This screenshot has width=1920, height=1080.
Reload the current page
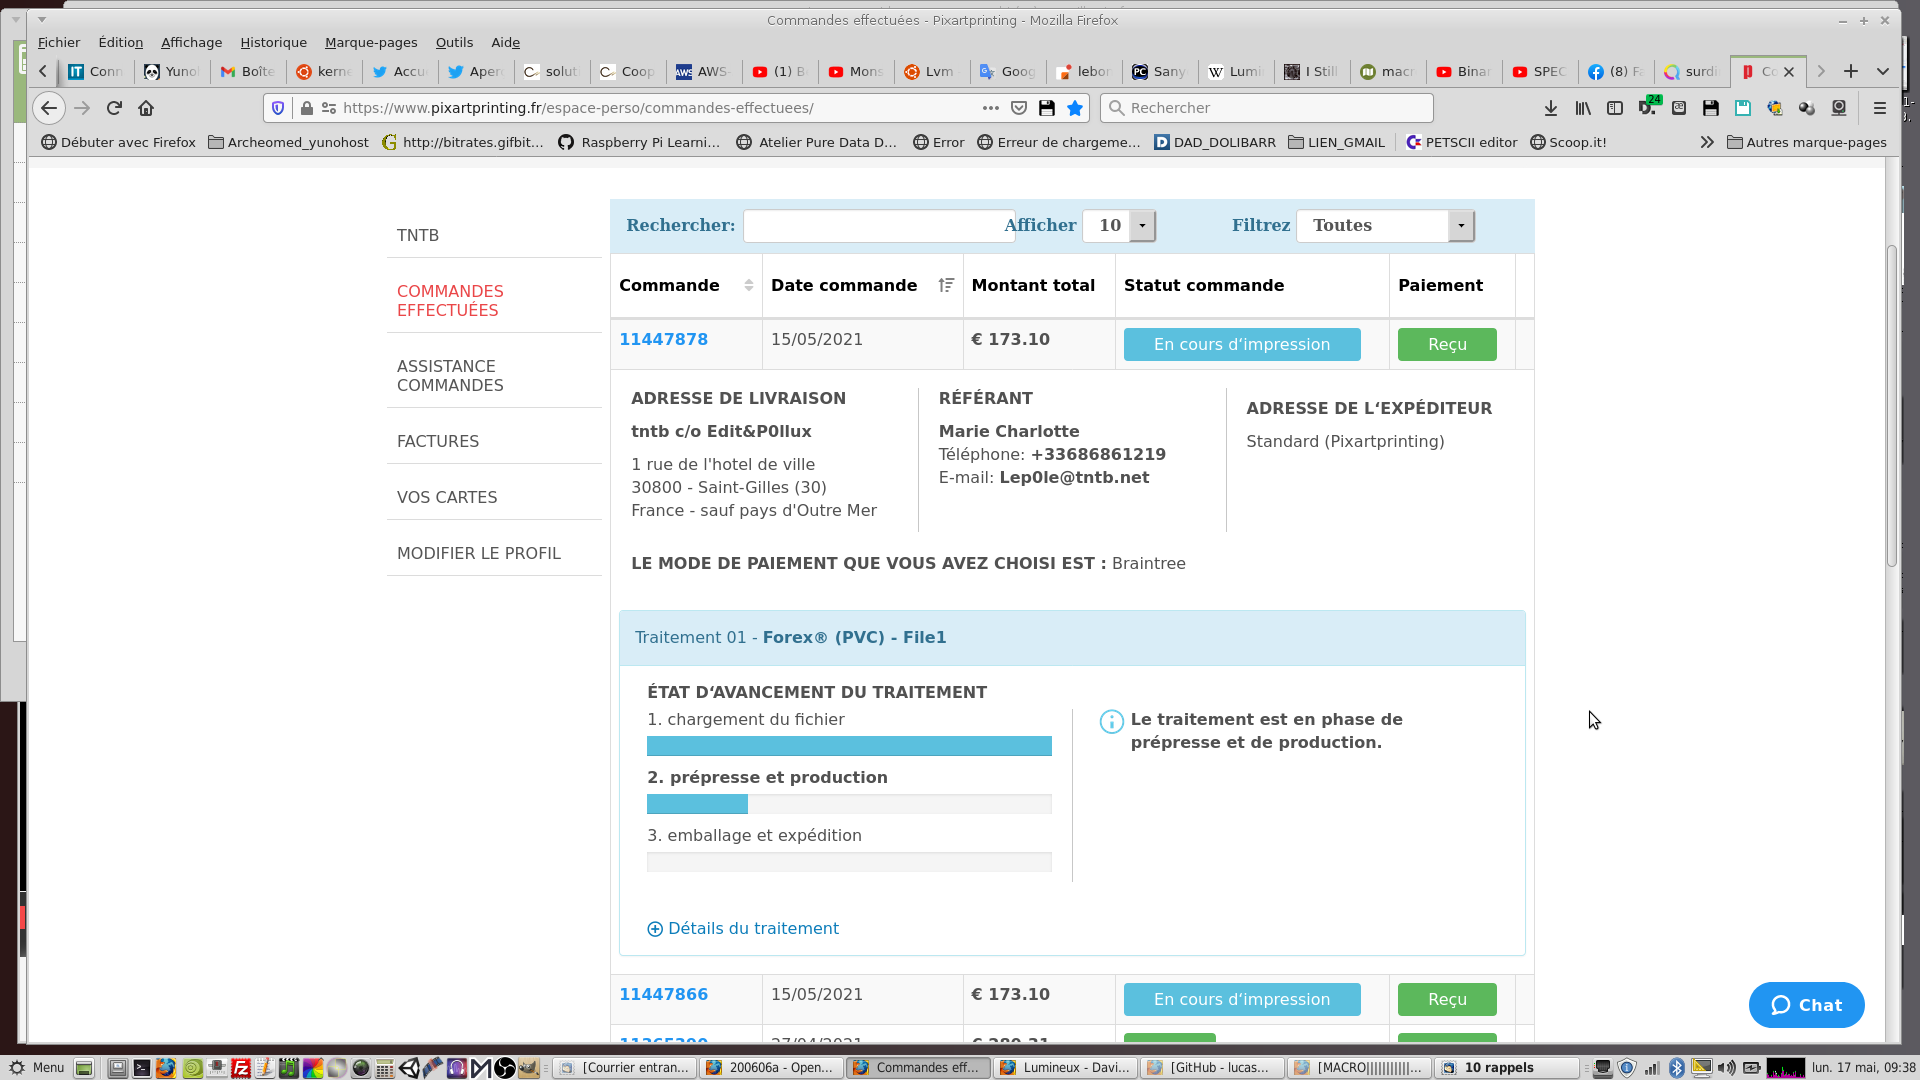114,108
